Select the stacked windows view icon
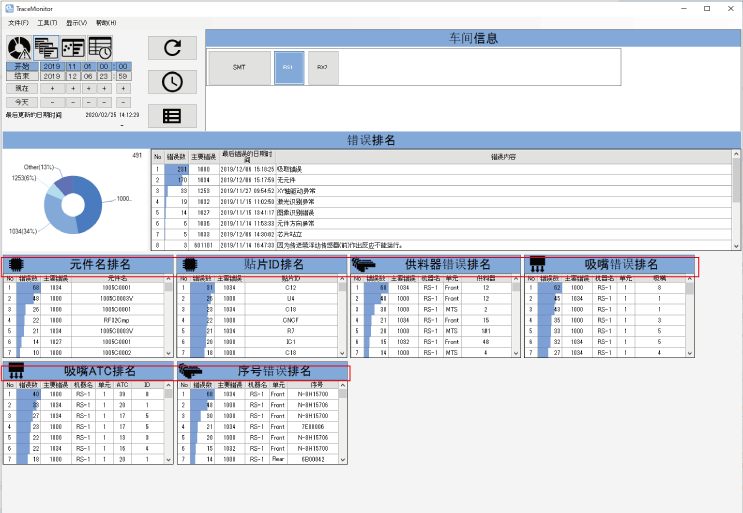This screenshot has width=743, height=513. (x=46, y=48)
